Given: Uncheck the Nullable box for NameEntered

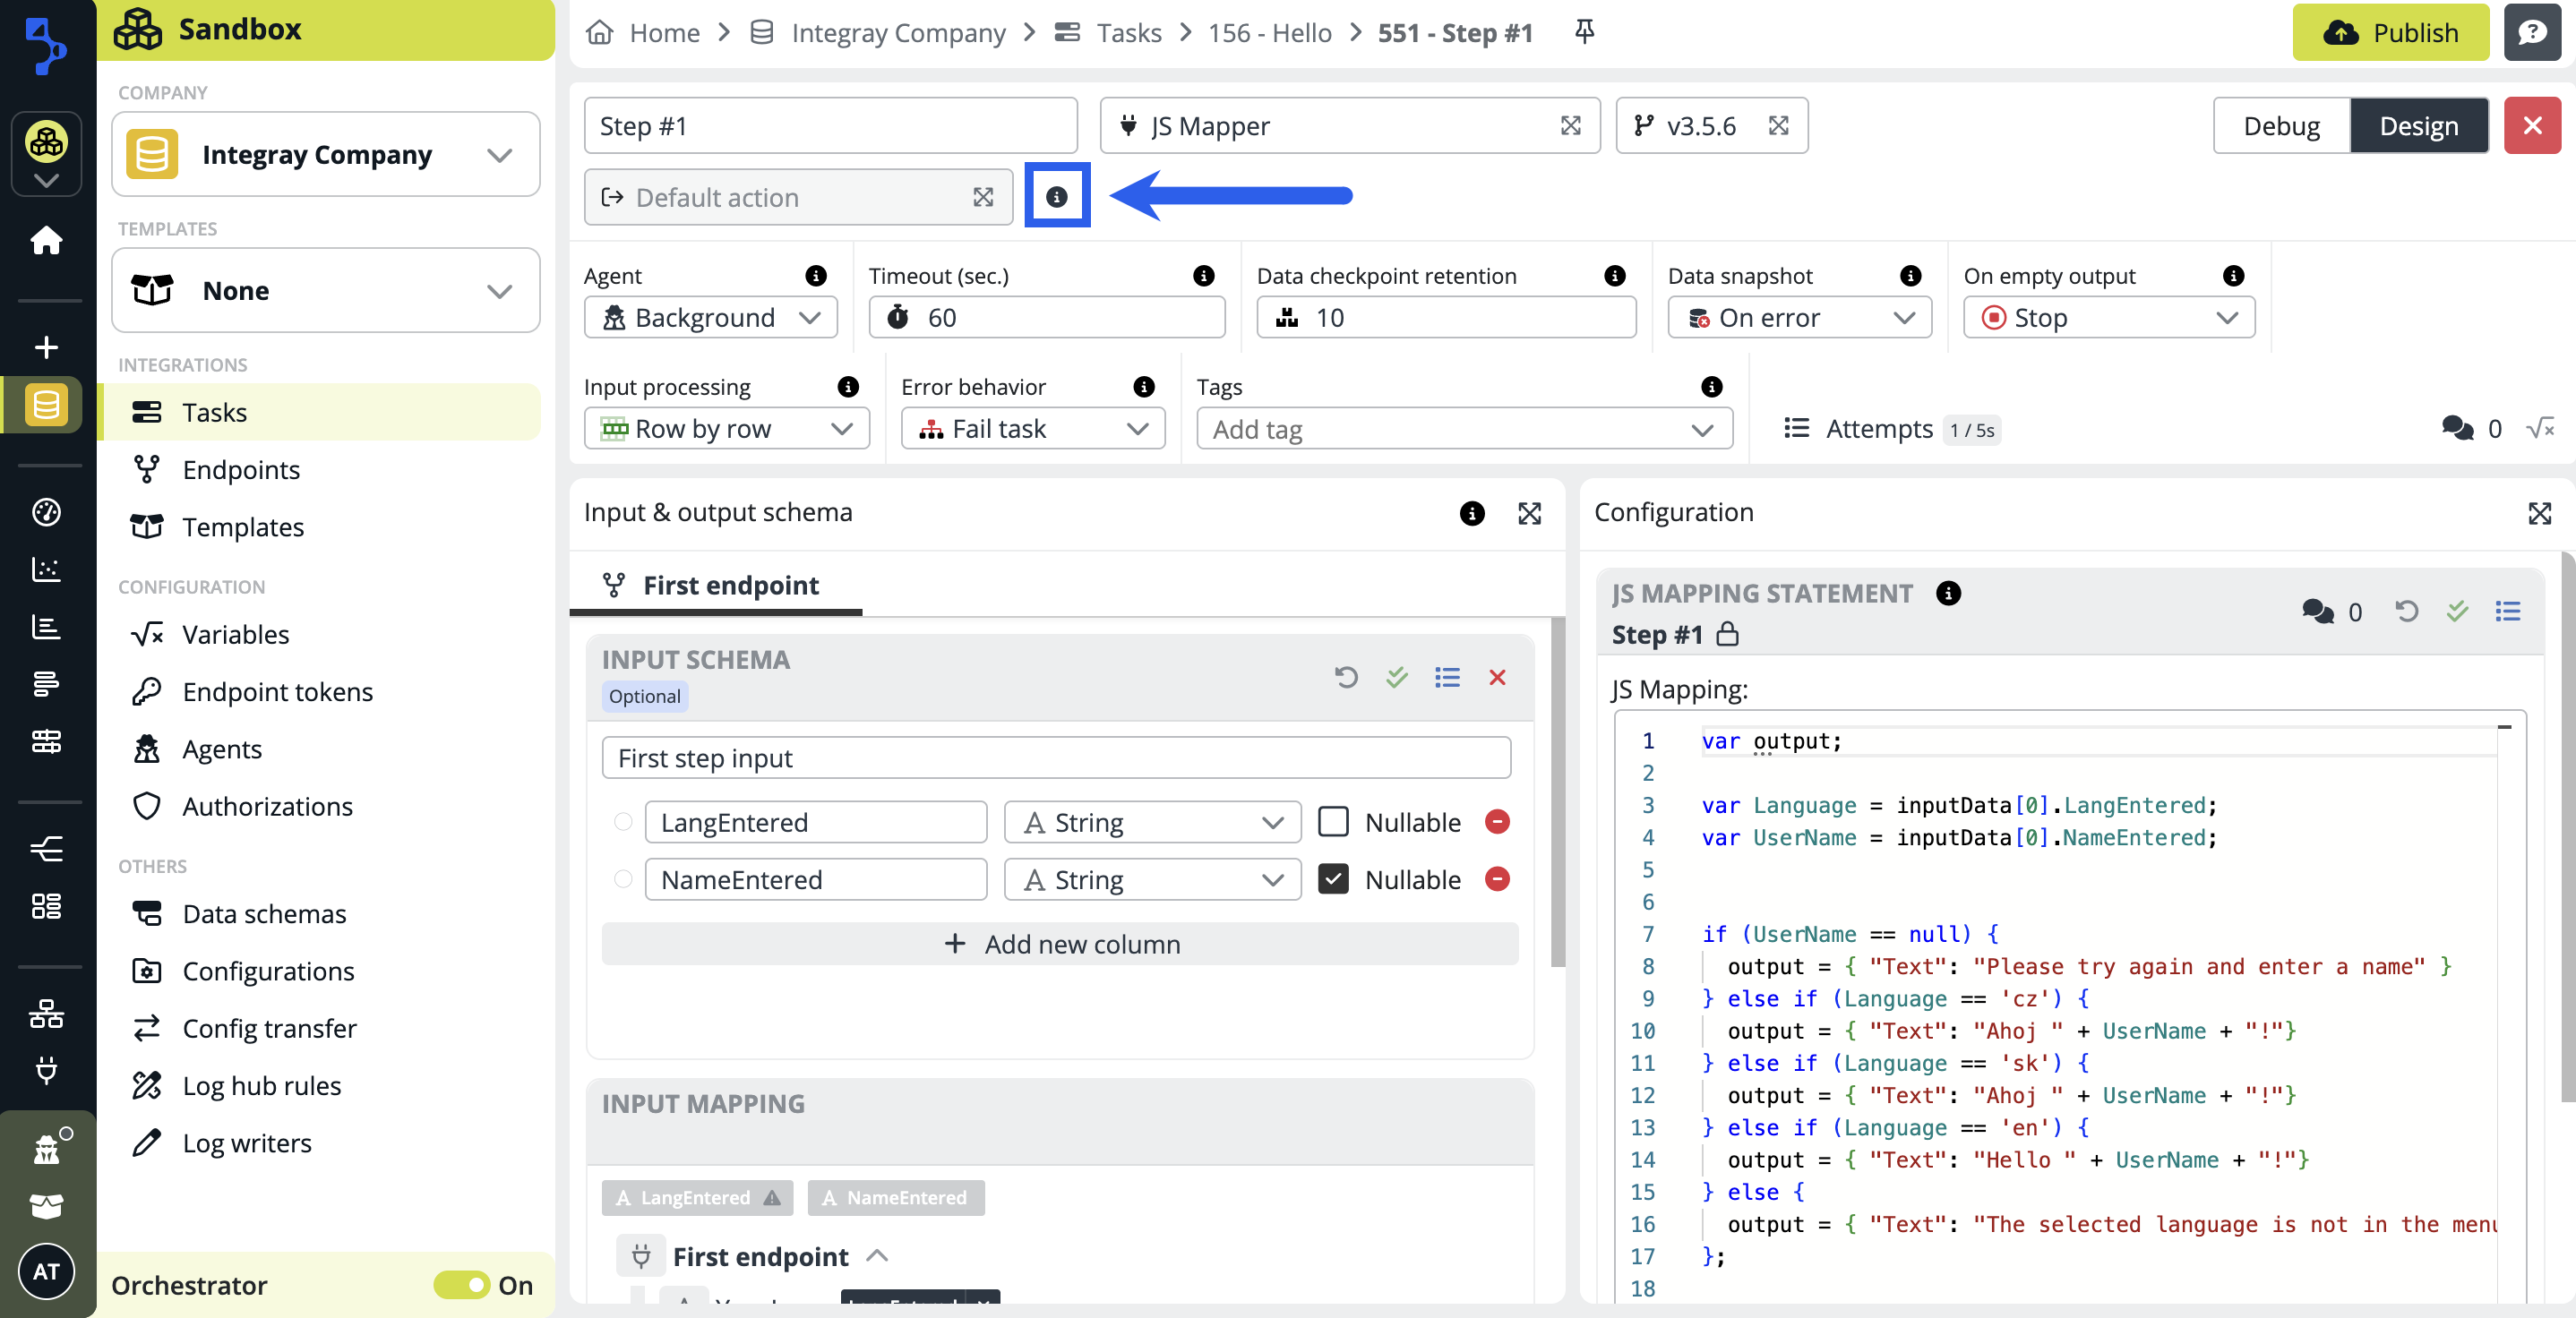Looking at the screenshot, I should pyautogui.click(x=1333, y=879).
